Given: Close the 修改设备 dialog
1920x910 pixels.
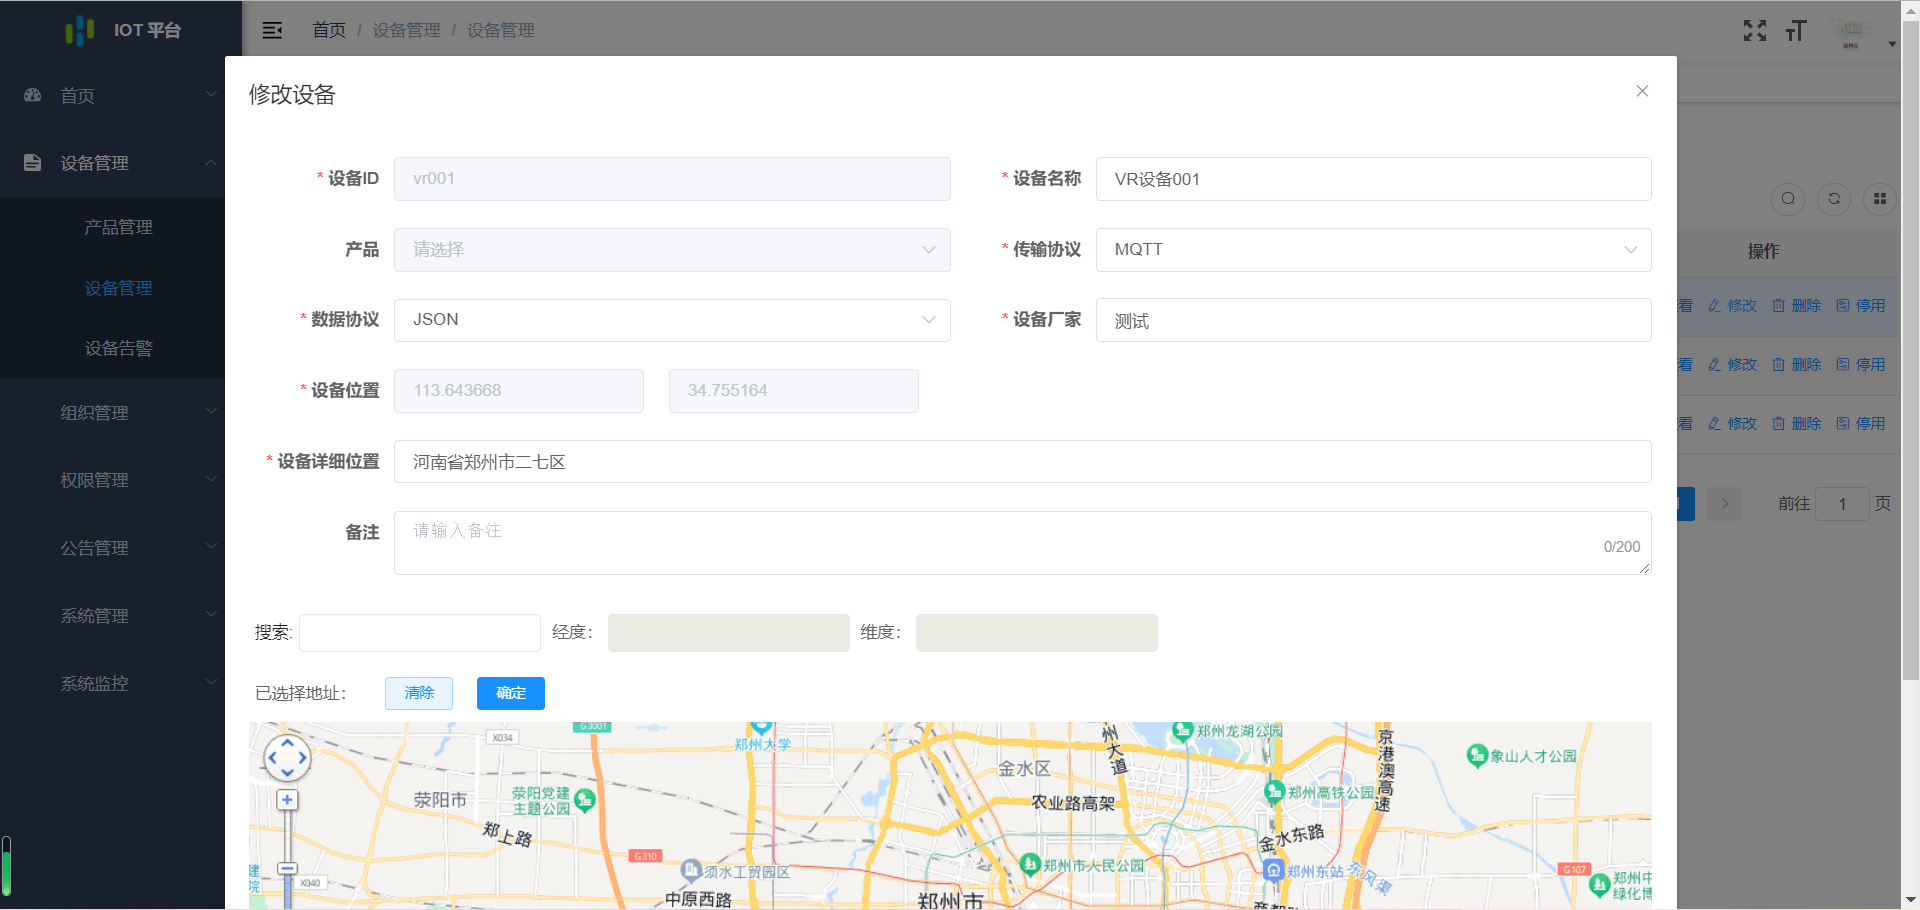Looking at the screenshot, I should click(x=1642, y=91).
